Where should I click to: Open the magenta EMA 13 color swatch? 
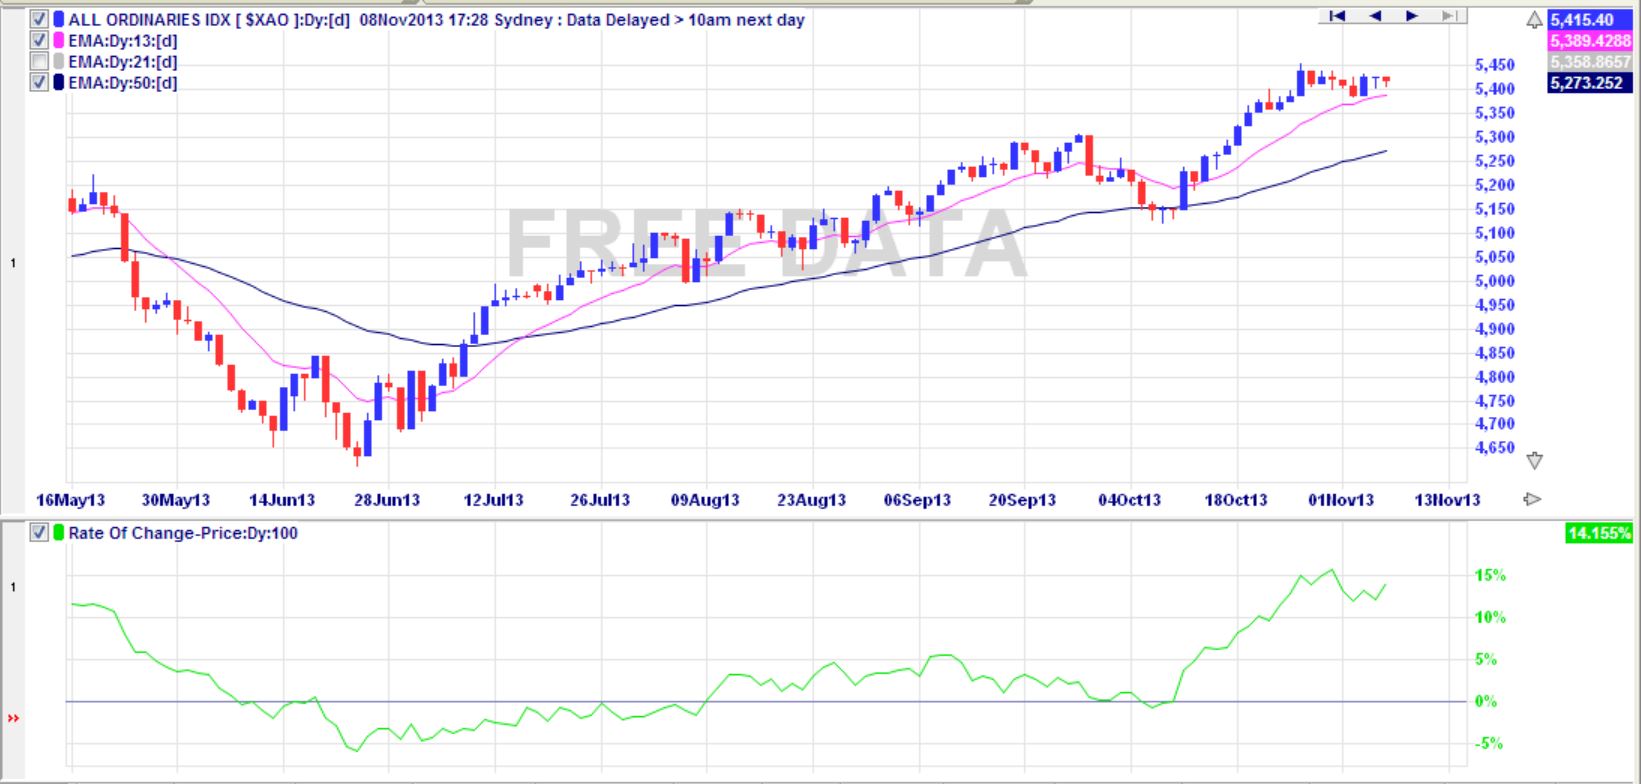[x=59, y=40]
